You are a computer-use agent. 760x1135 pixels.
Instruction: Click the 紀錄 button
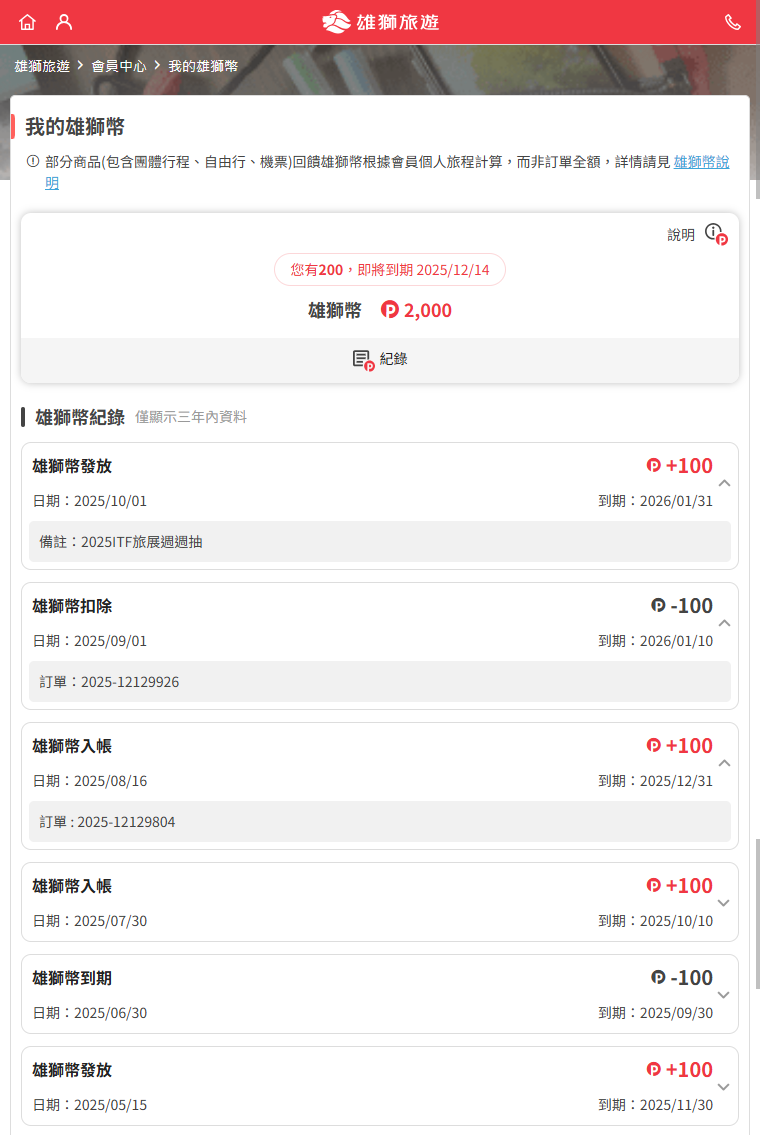tap(380, 360)
